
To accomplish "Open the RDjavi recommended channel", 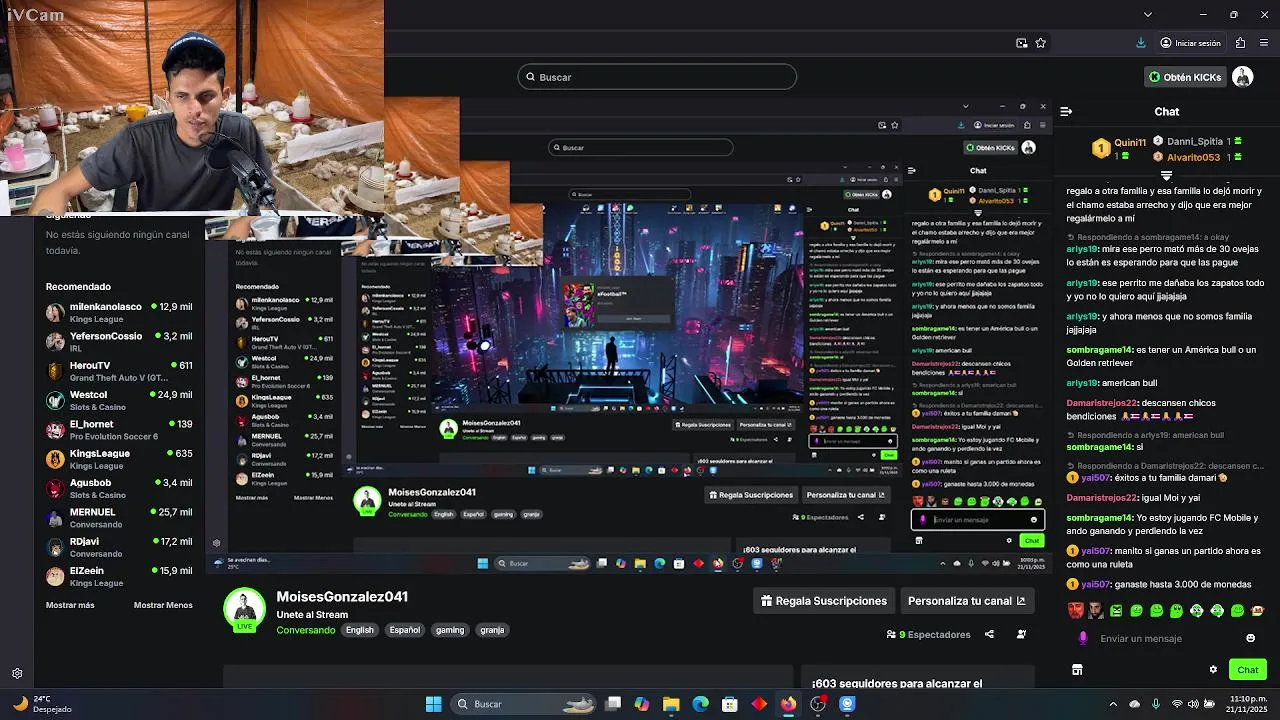I will point(119,546).
